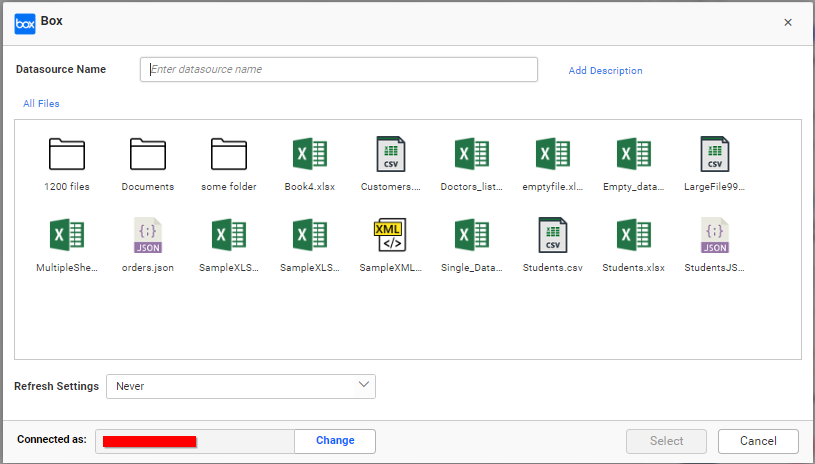
Task: Pick the Doctors_list Excel file
Action: tap(472, 155)
